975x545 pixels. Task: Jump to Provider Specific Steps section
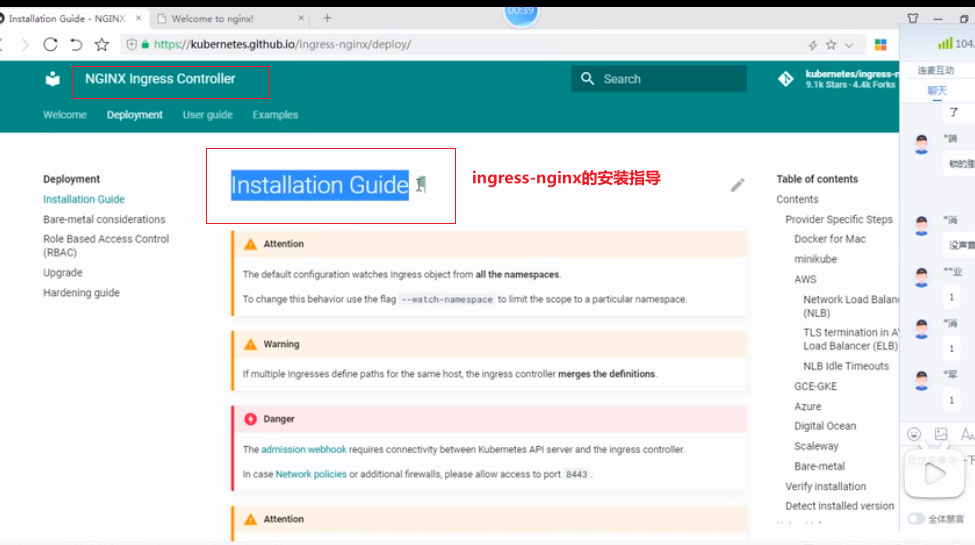point(839,219)
